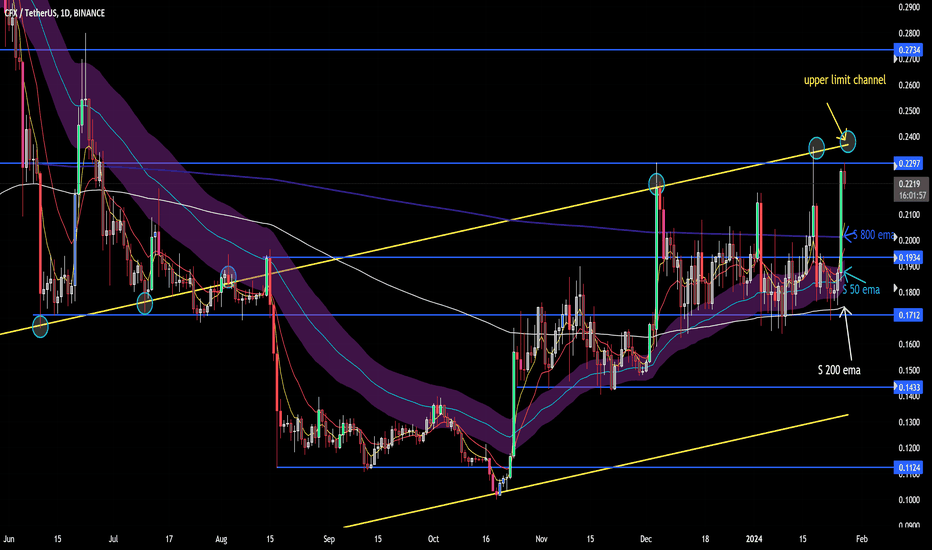The height and width of the screenshot is (550, 932).
Task: Select the 0.1124 price level label
Action: point(909,467)
